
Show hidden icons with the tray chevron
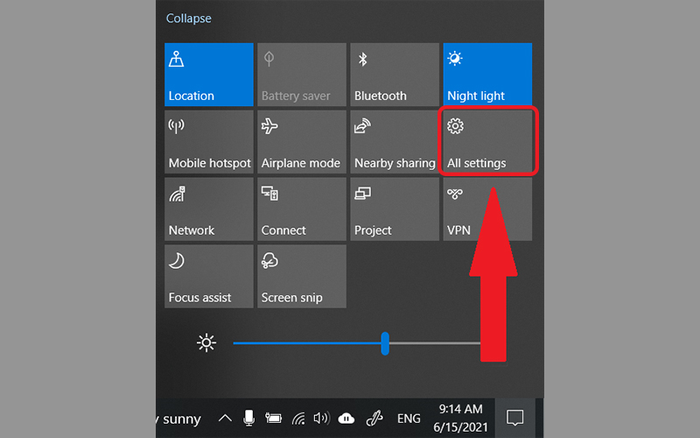point(224,418)
